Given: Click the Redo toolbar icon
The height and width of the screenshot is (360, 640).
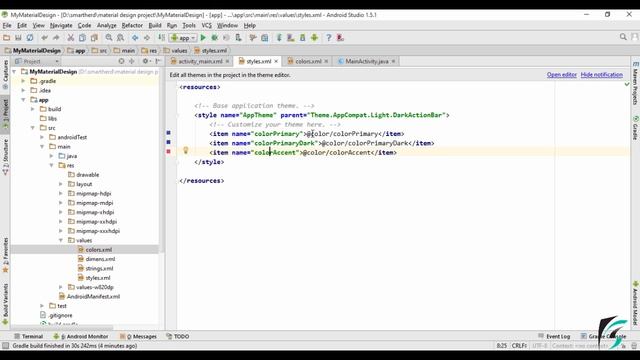Looking at the screenshot, I should click(56, 38).
